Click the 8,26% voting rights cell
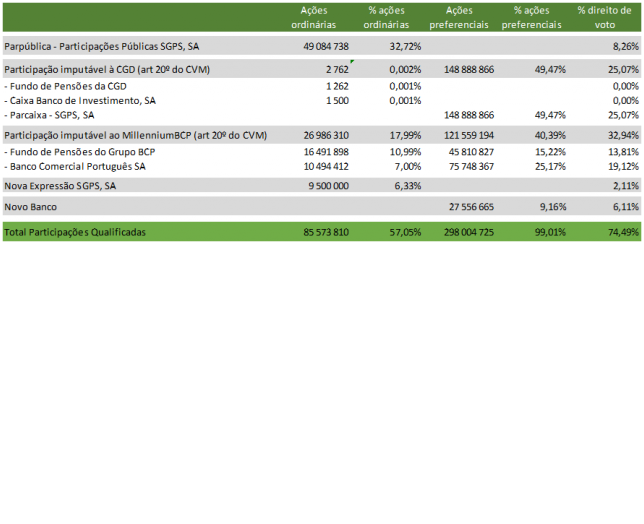Viewport: 644px width, 524px height. pos(626,46)
